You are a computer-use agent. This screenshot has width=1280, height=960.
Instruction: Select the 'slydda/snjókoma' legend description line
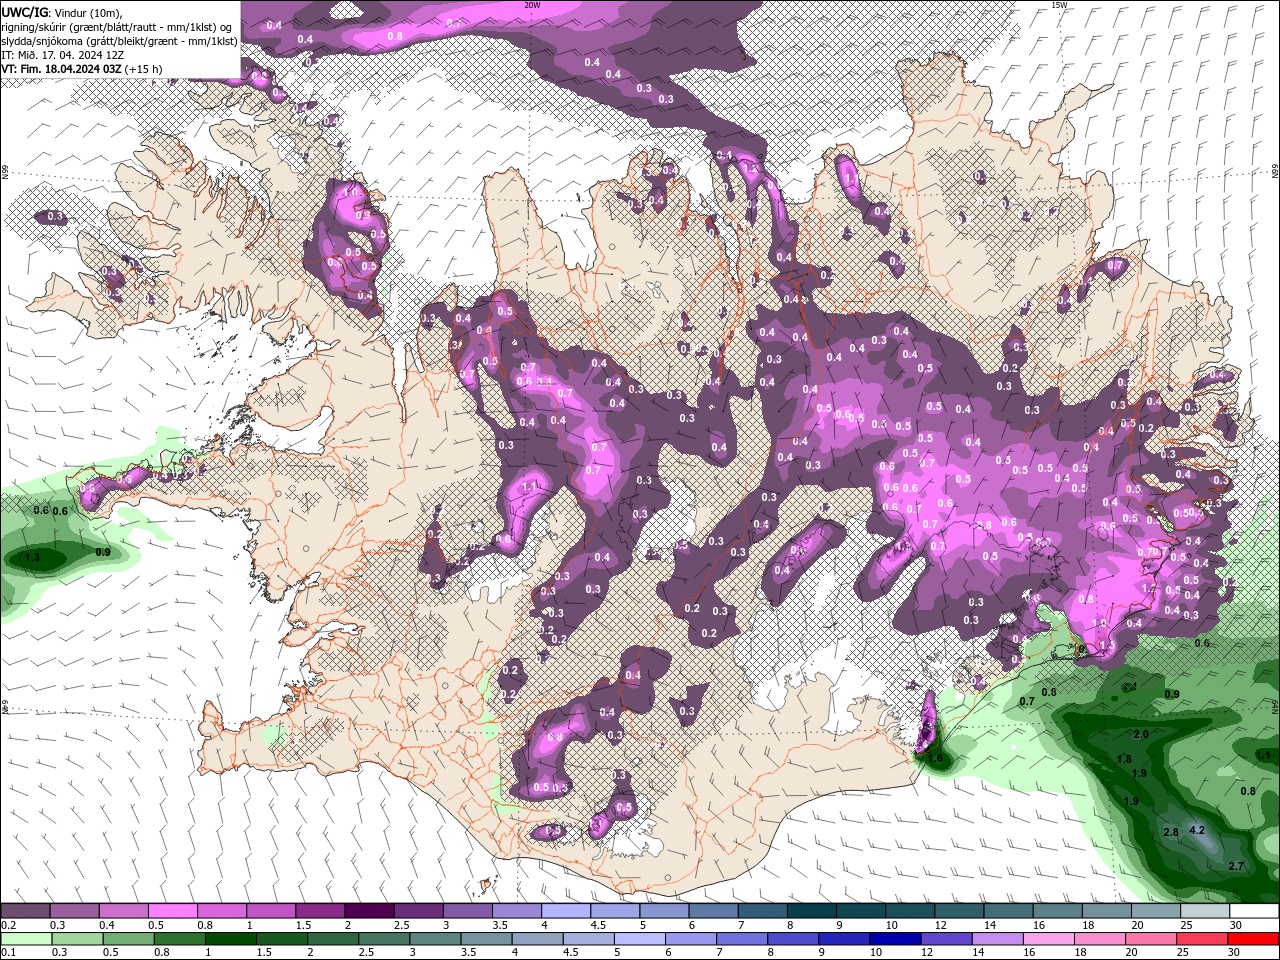point(119,41)
